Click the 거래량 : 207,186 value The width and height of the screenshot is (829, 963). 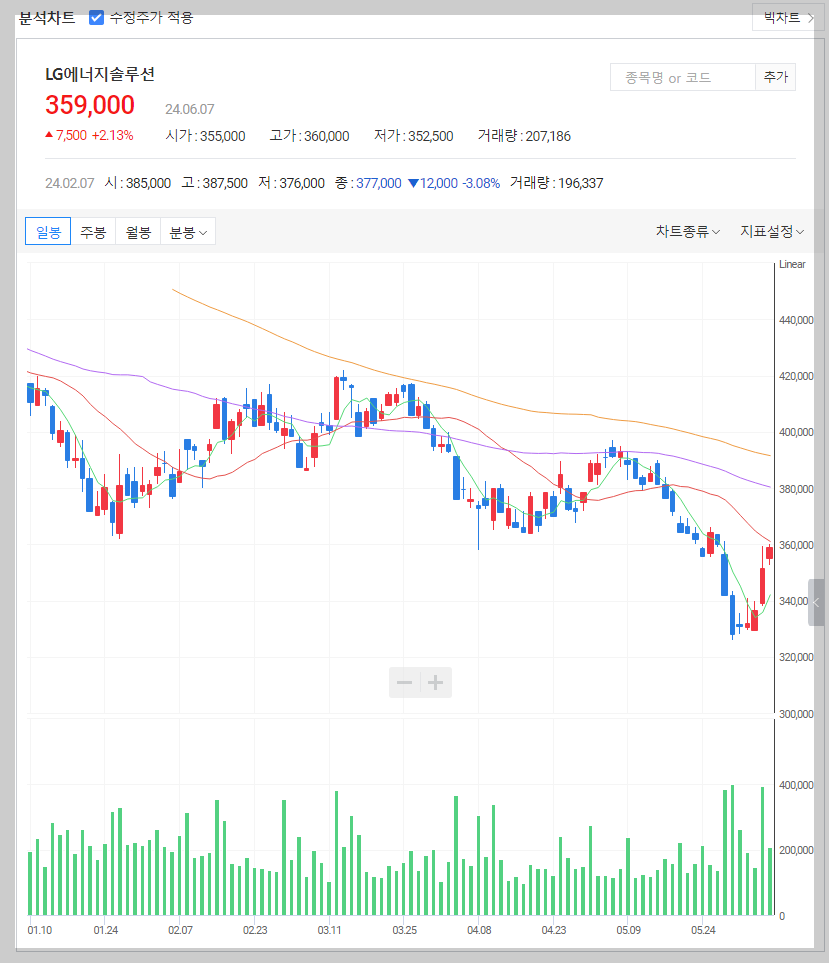click(x=524, y=136)
